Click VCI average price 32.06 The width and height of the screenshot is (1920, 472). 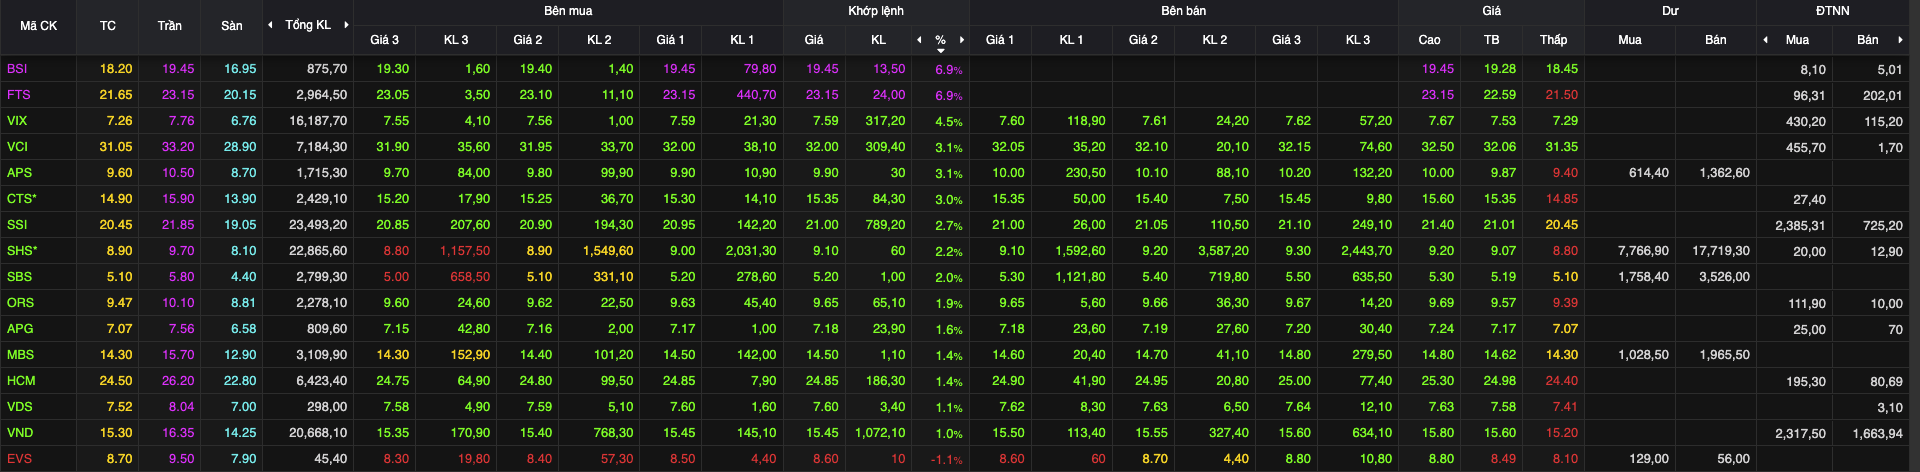(1500, 147)
